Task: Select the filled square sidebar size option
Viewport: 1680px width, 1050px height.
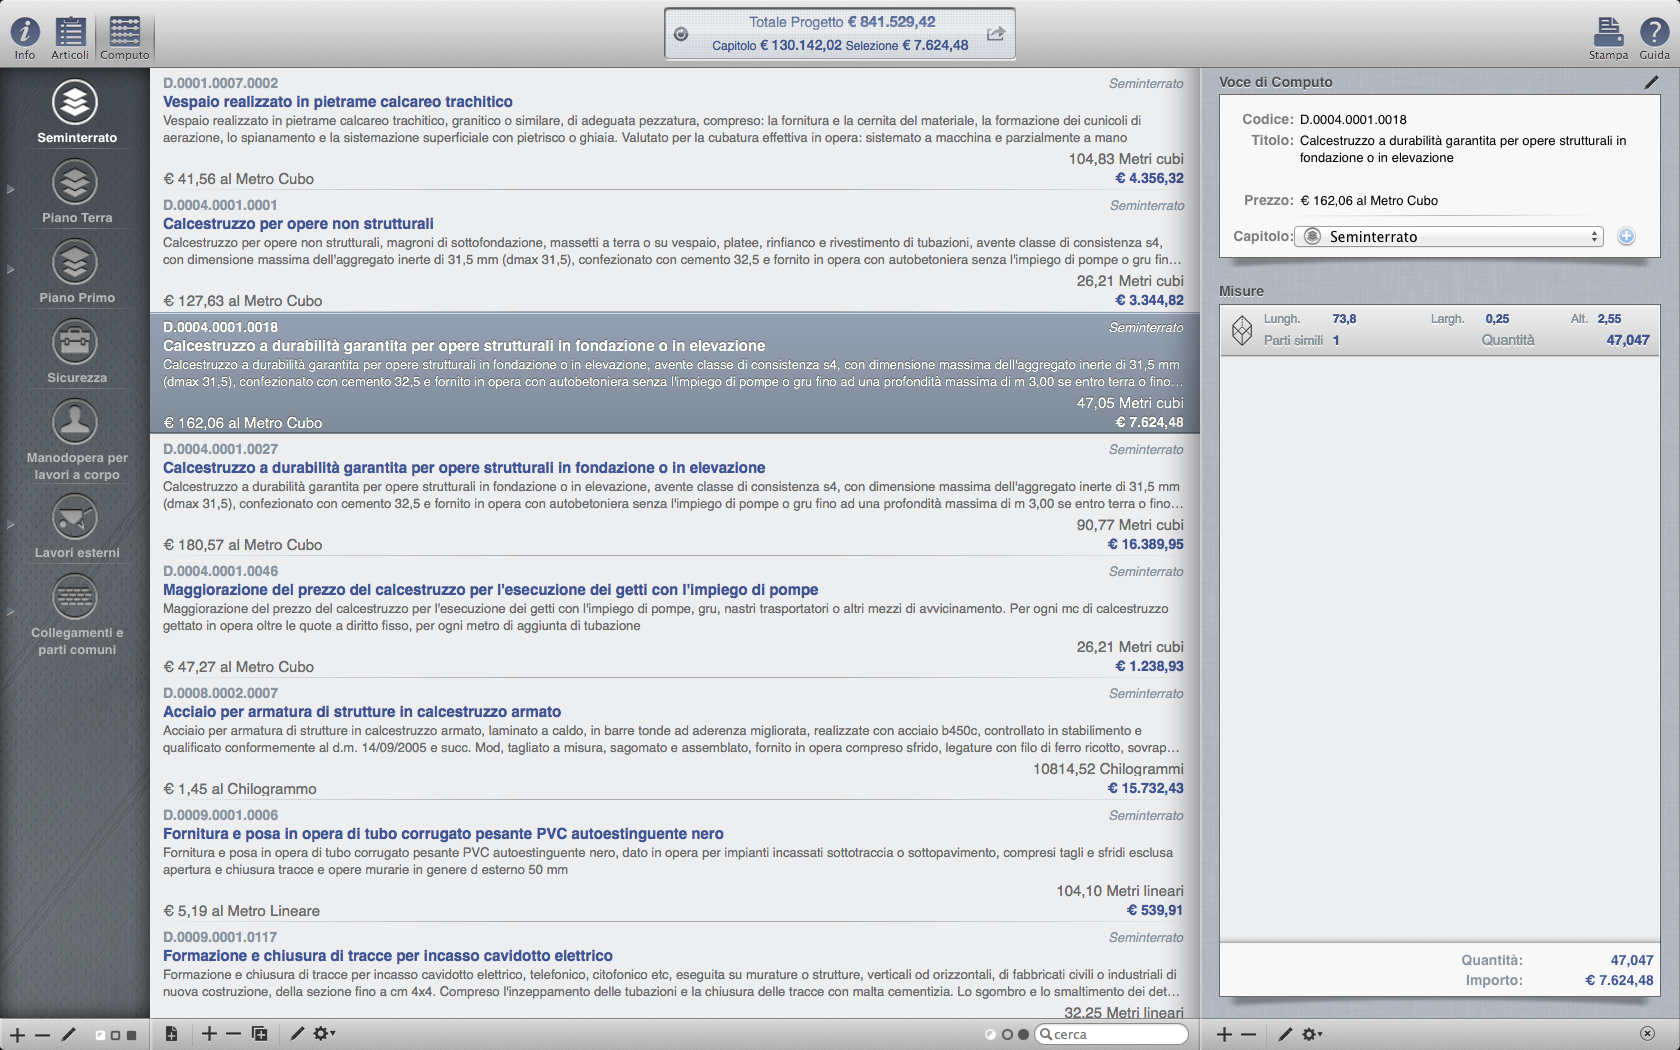Action: 131,1035
